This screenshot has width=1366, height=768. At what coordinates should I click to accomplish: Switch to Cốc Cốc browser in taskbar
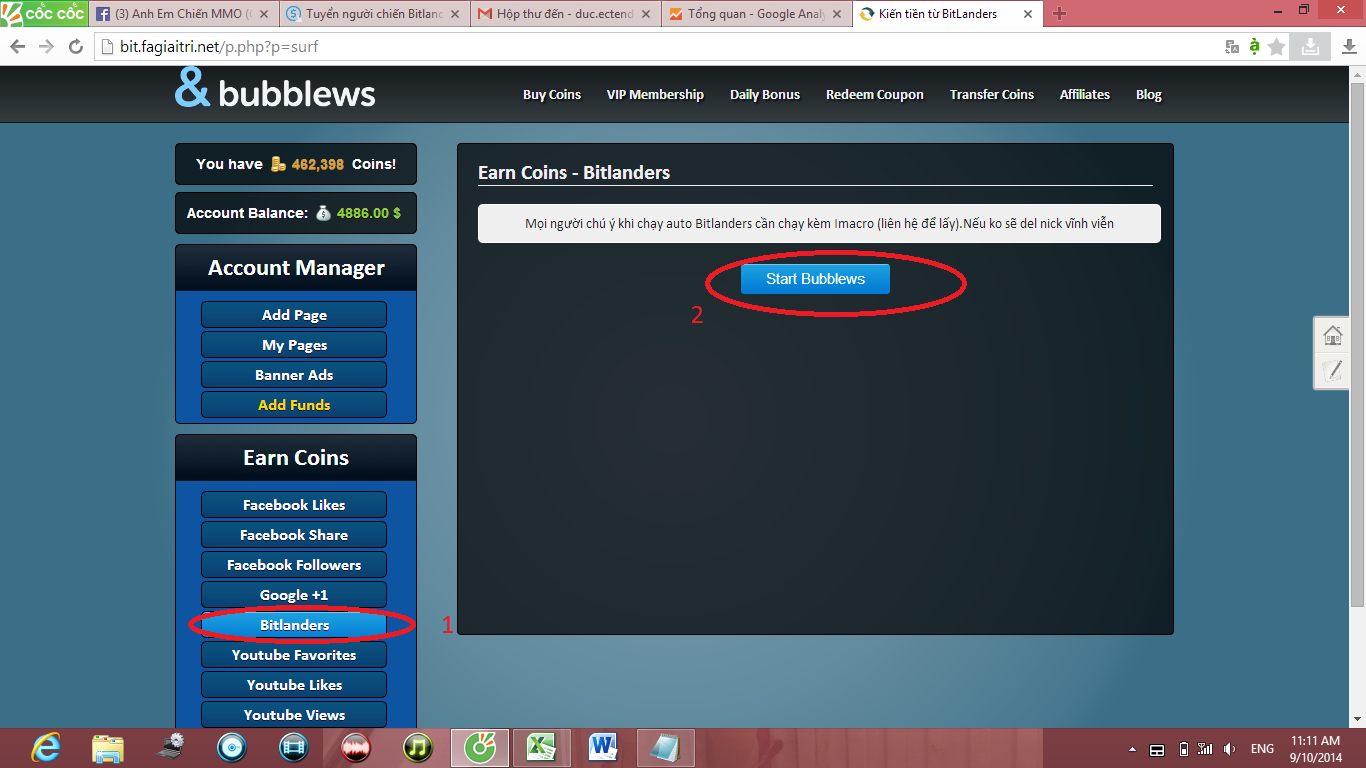tap(479, 747)
